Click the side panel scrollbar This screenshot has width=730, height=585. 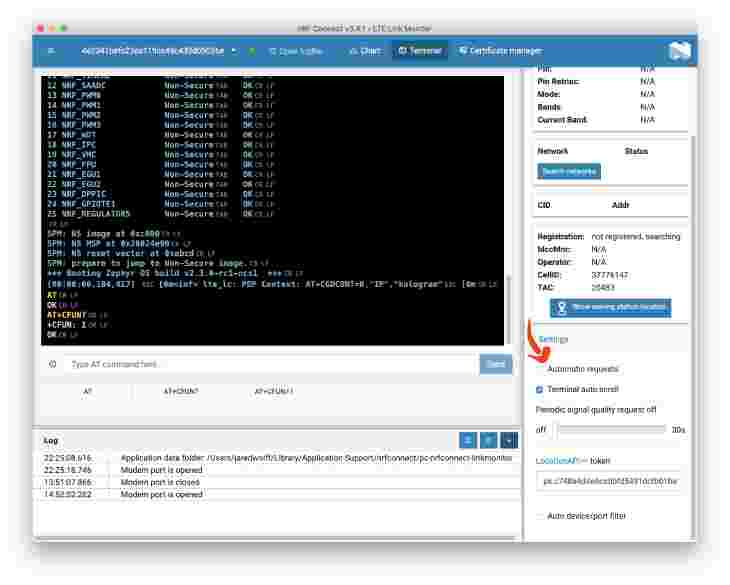point(693,335)
